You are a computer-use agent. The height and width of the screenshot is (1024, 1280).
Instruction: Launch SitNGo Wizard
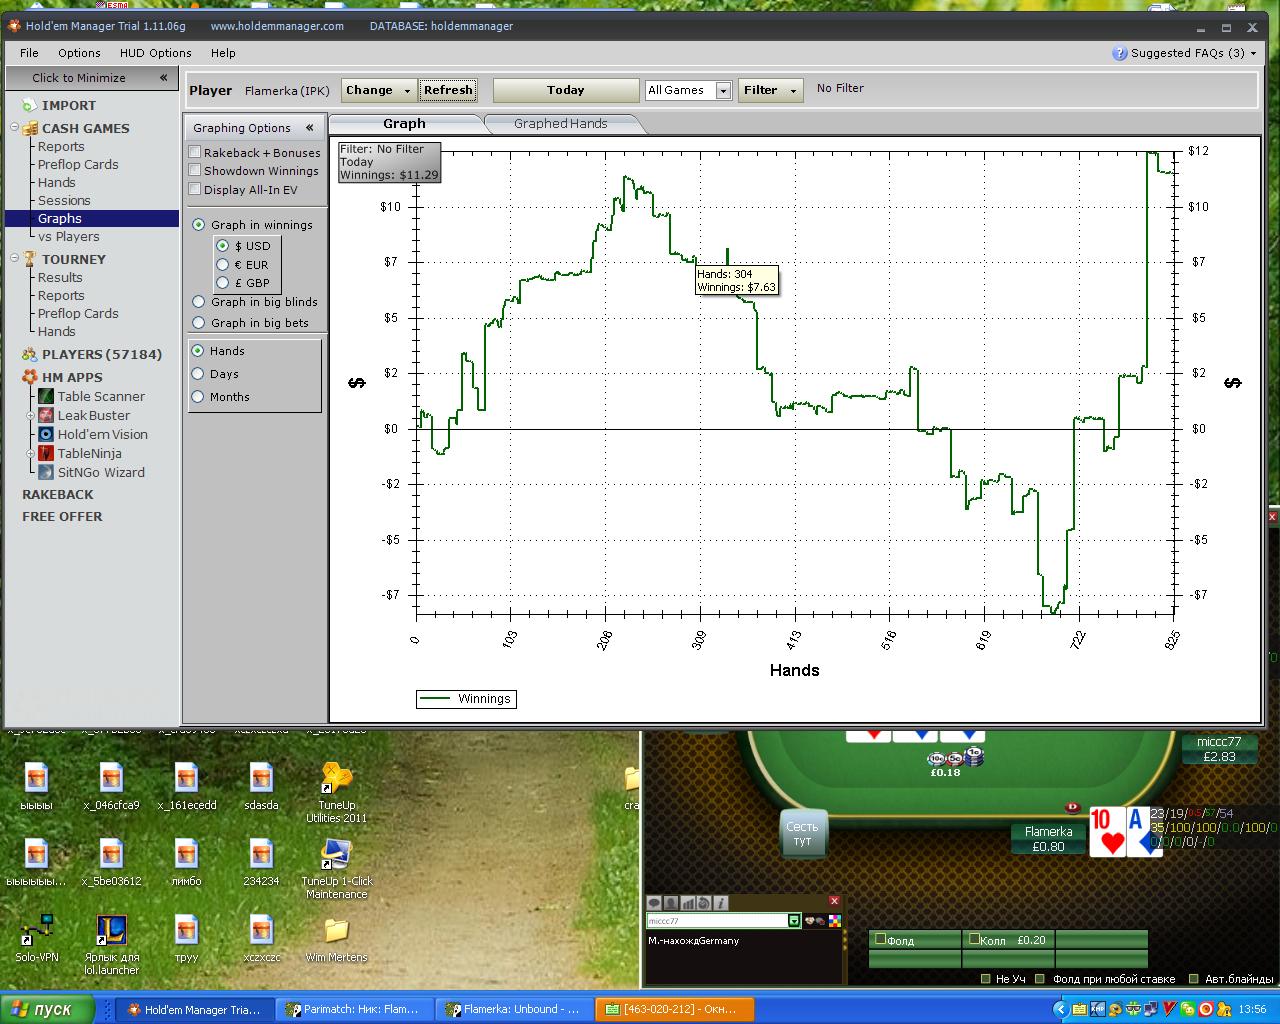pos(91,473)
